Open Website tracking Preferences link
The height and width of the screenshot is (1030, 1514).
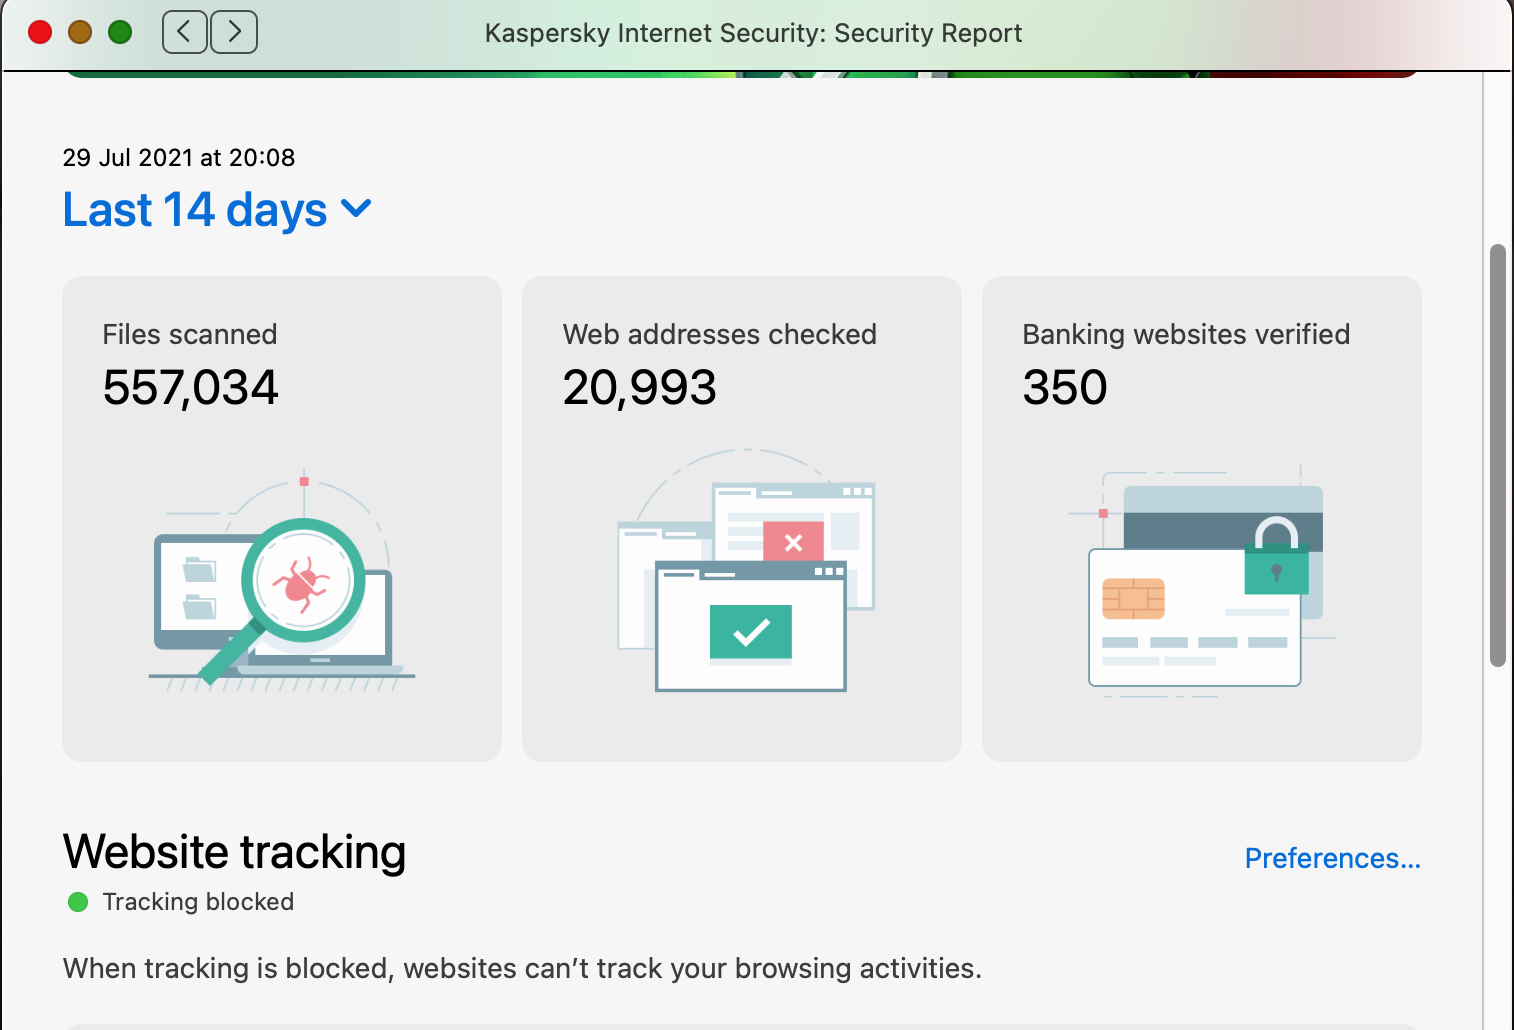click(x=1332, y=858)
